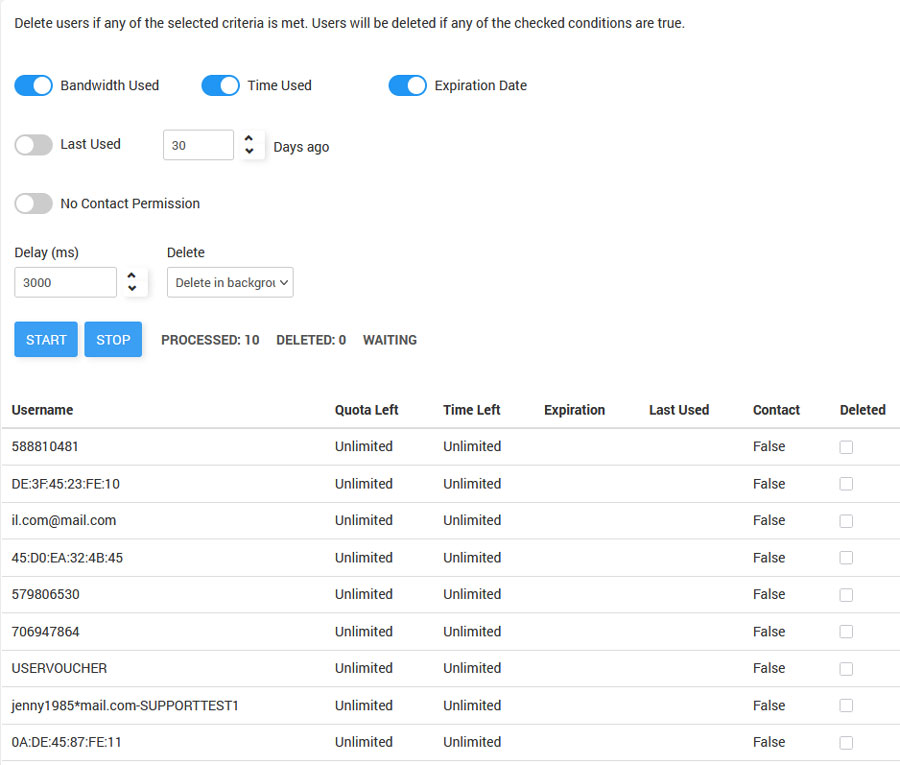The image size is (900, 765).
Task: Turn off the Time Used switch
Action: point(220,86)
